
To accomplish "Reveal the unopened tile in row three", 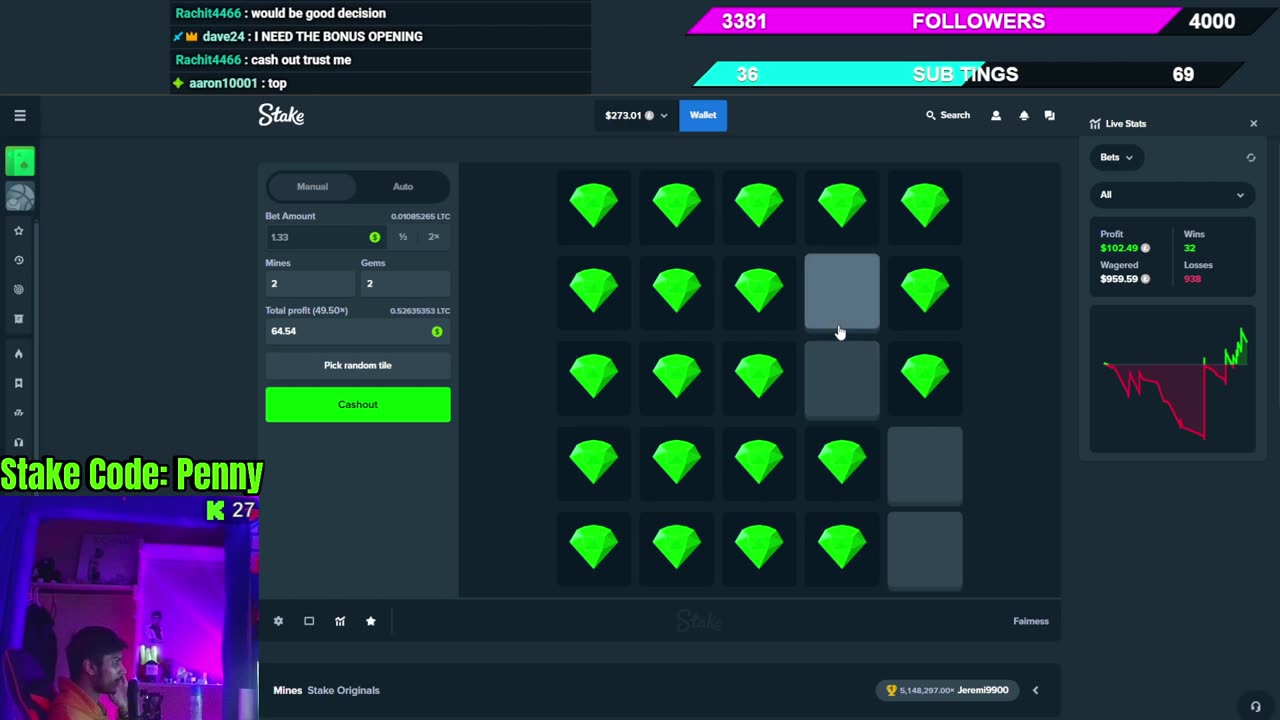I will [x=842, y=378].
